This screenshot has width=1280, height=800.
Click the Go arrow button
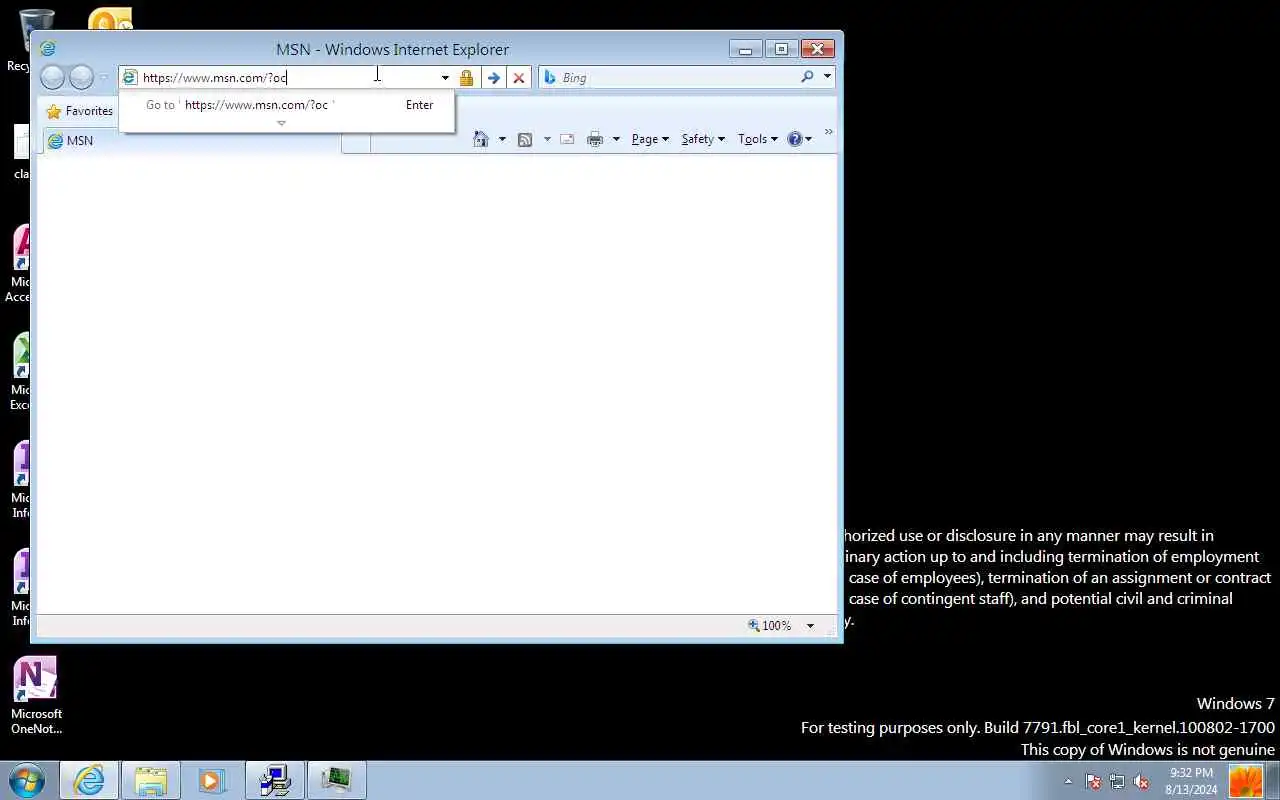click(x=493, y=77)
